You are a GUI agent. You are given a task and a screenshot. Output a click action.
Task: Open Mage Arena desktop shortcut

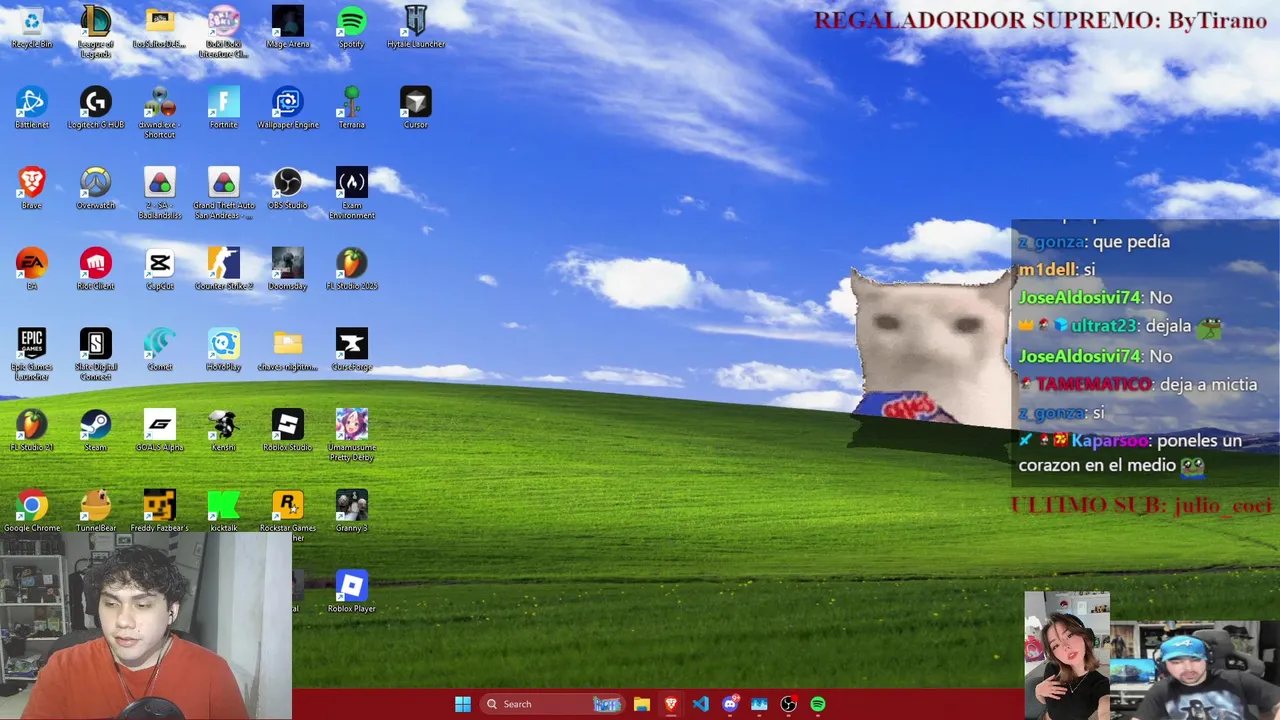pos(288,27)
